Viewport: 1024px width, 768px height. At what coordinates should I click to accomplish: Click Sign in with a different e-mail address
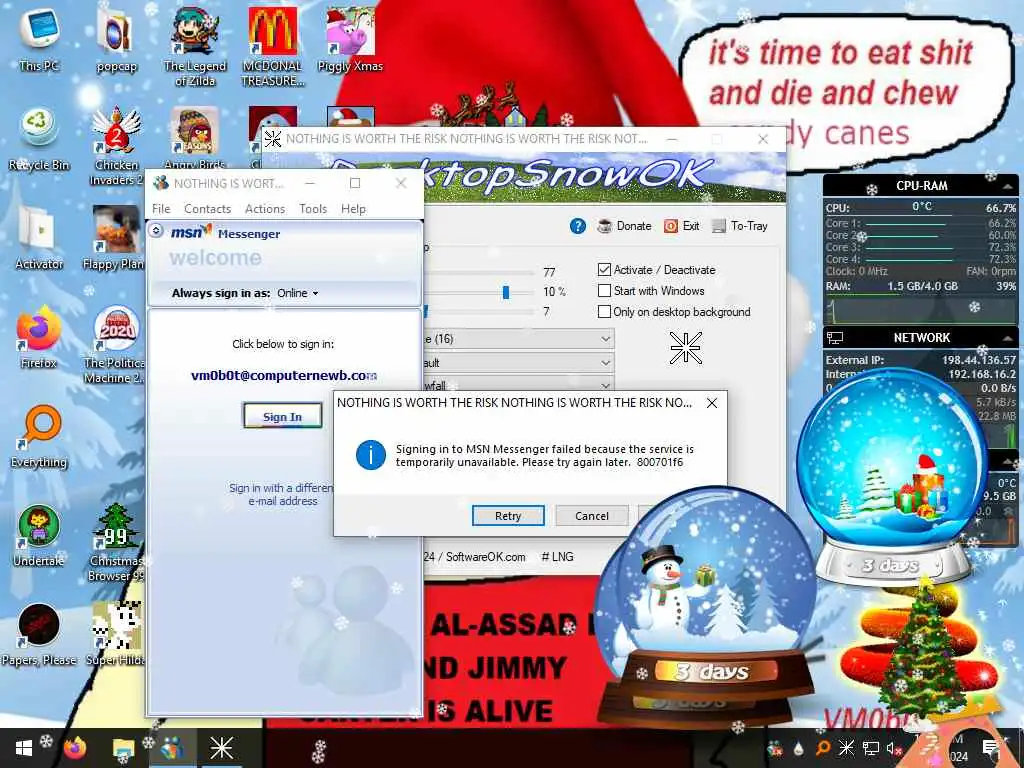coord(282,494)
